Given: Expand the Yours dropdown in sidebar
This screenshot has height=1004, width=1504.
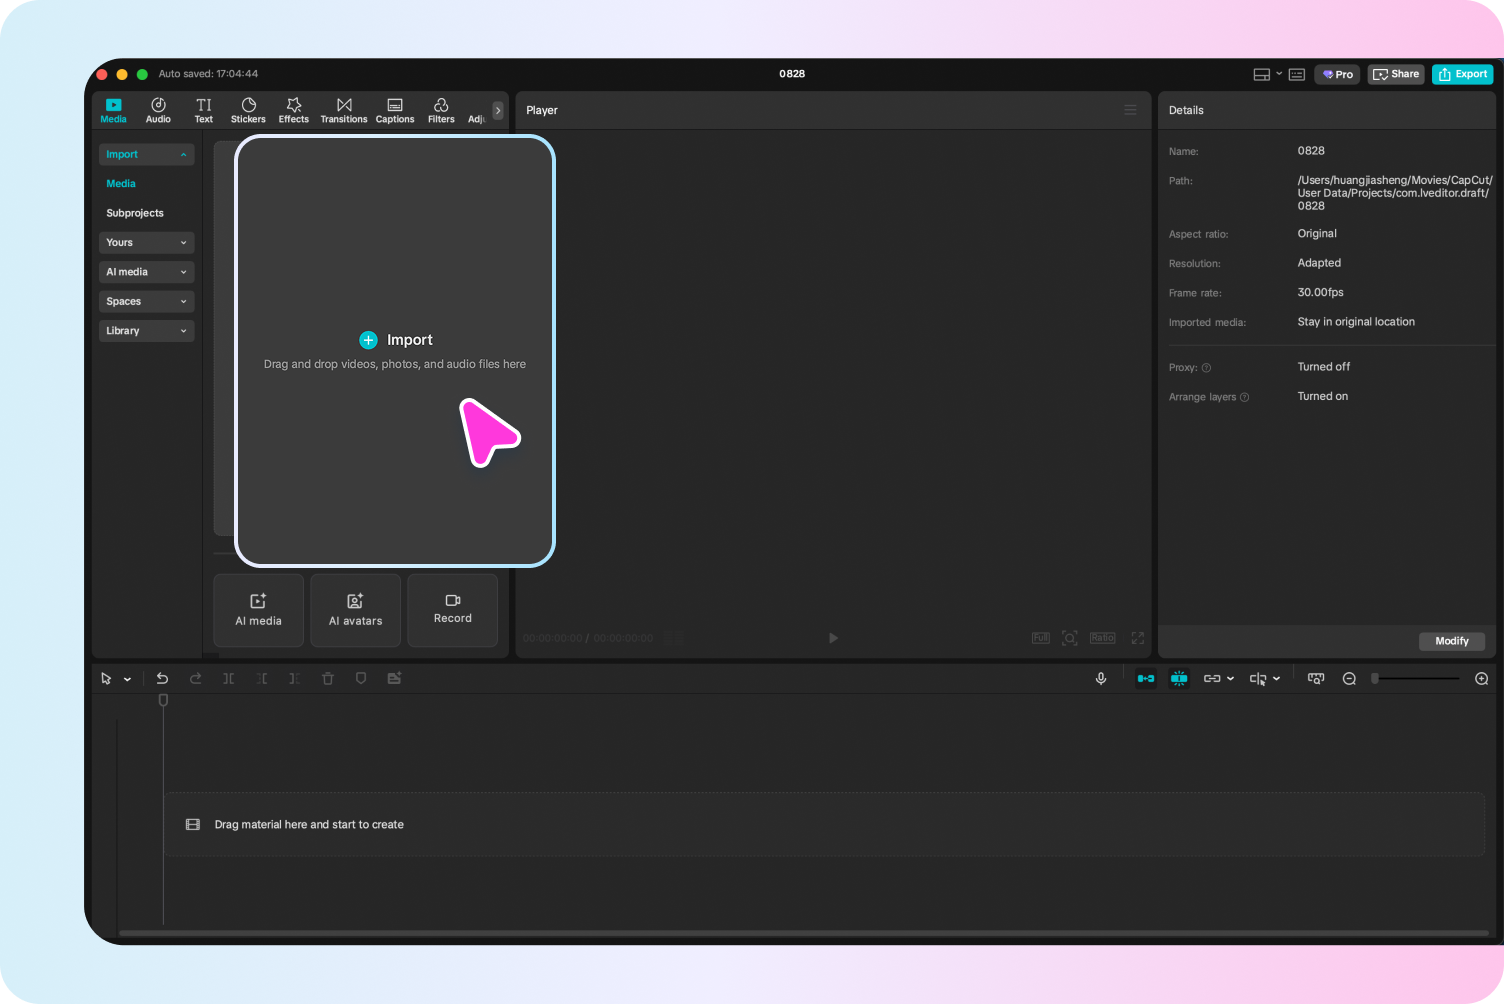Looking at the screenshot, I should click(146, 243).
